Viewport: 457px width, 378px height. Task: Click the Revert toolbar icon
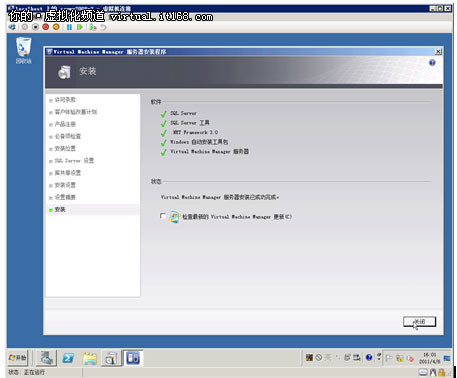tap(103, 27)
